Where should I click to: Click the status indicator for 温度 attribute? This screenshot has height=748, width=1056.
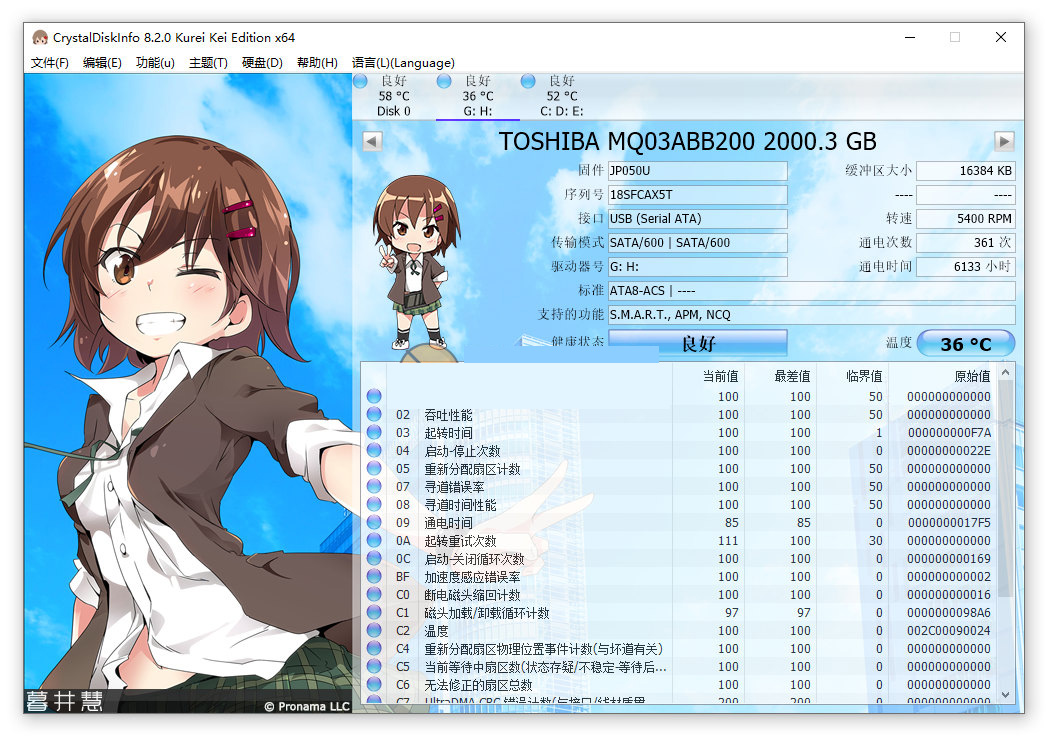pyautogui.click(x=373, y=630)
